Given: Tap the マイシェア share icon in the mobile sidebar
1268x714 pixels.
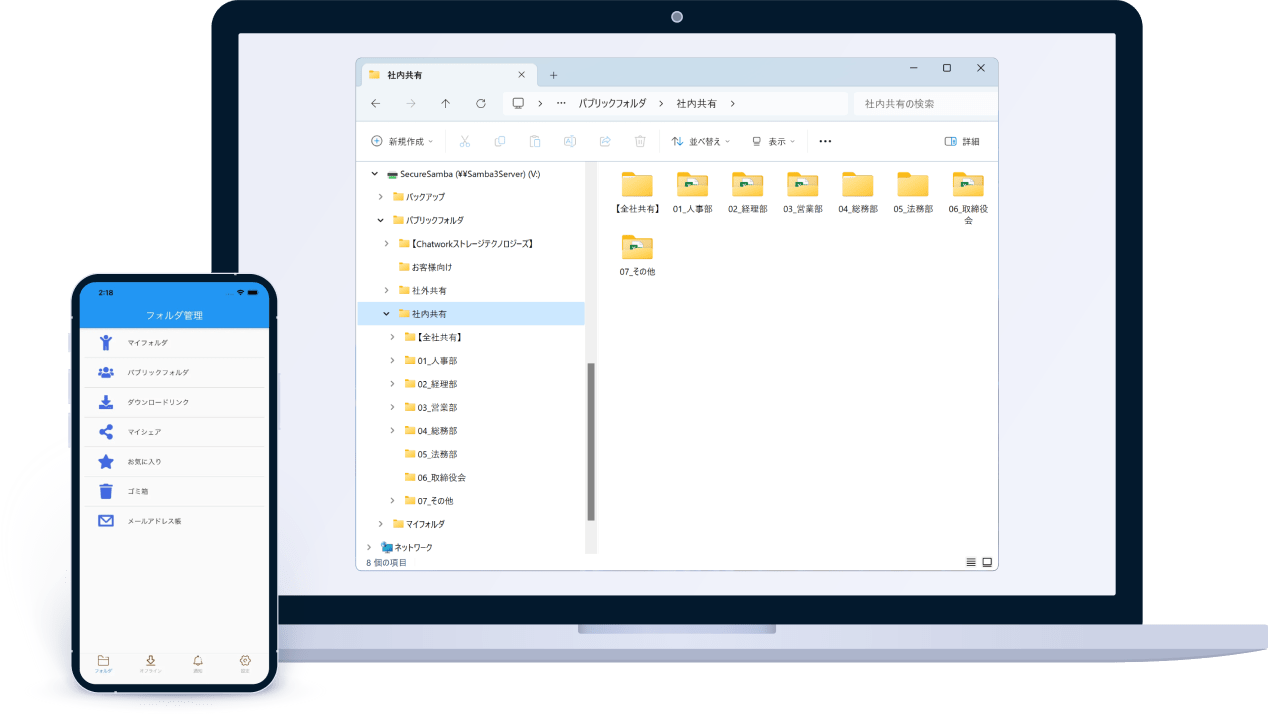Looking at the screenshot, I should point(105,431).
